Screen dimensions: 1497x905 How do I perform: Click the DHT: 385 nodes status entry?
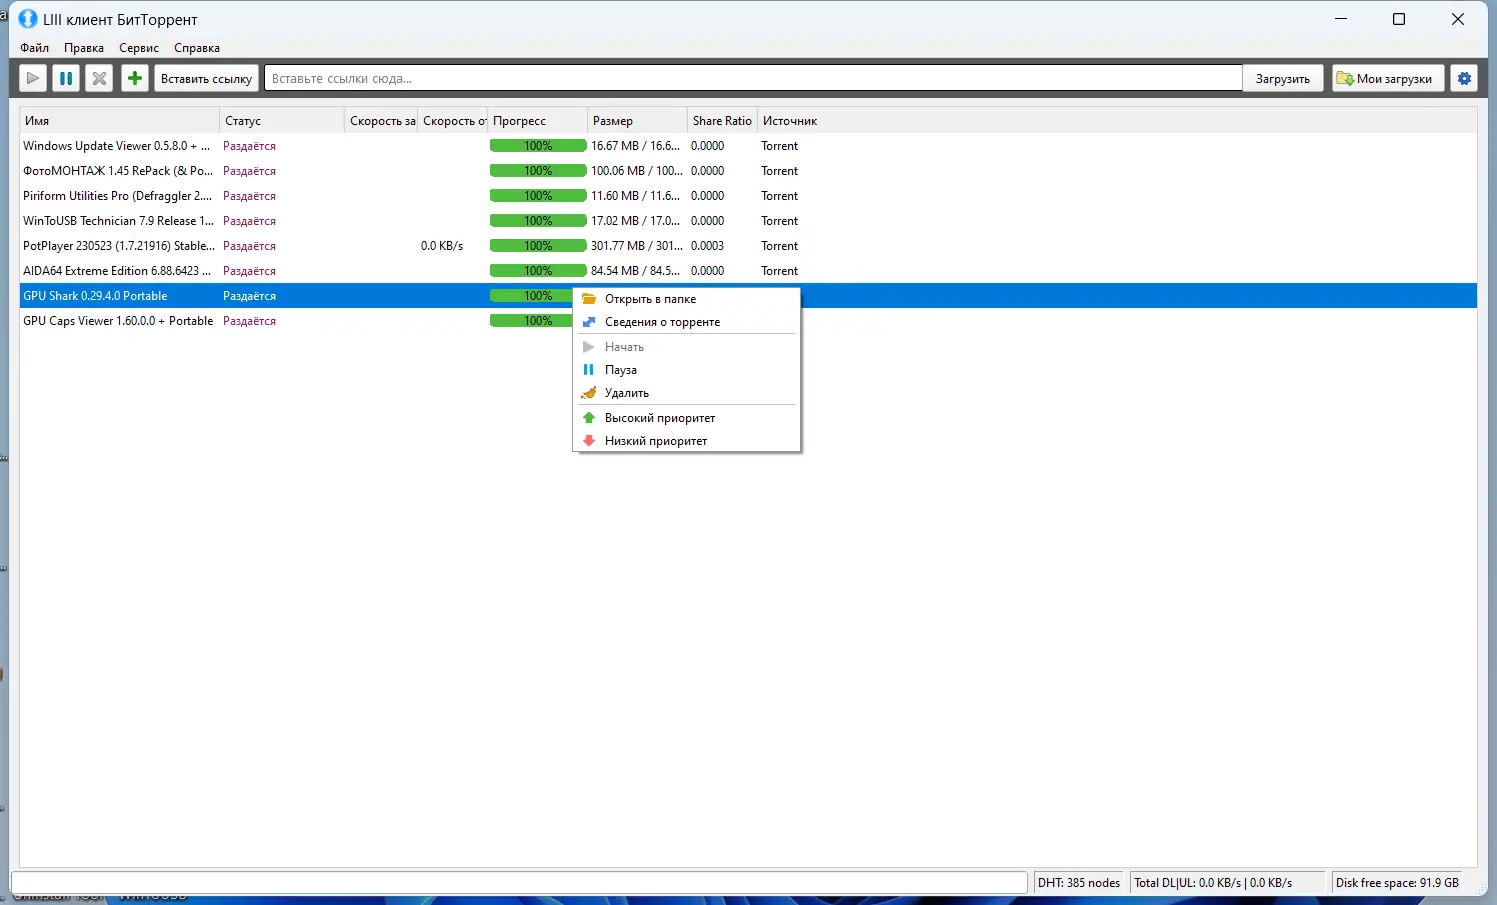pyautogui.click(x=1079, y=883)
